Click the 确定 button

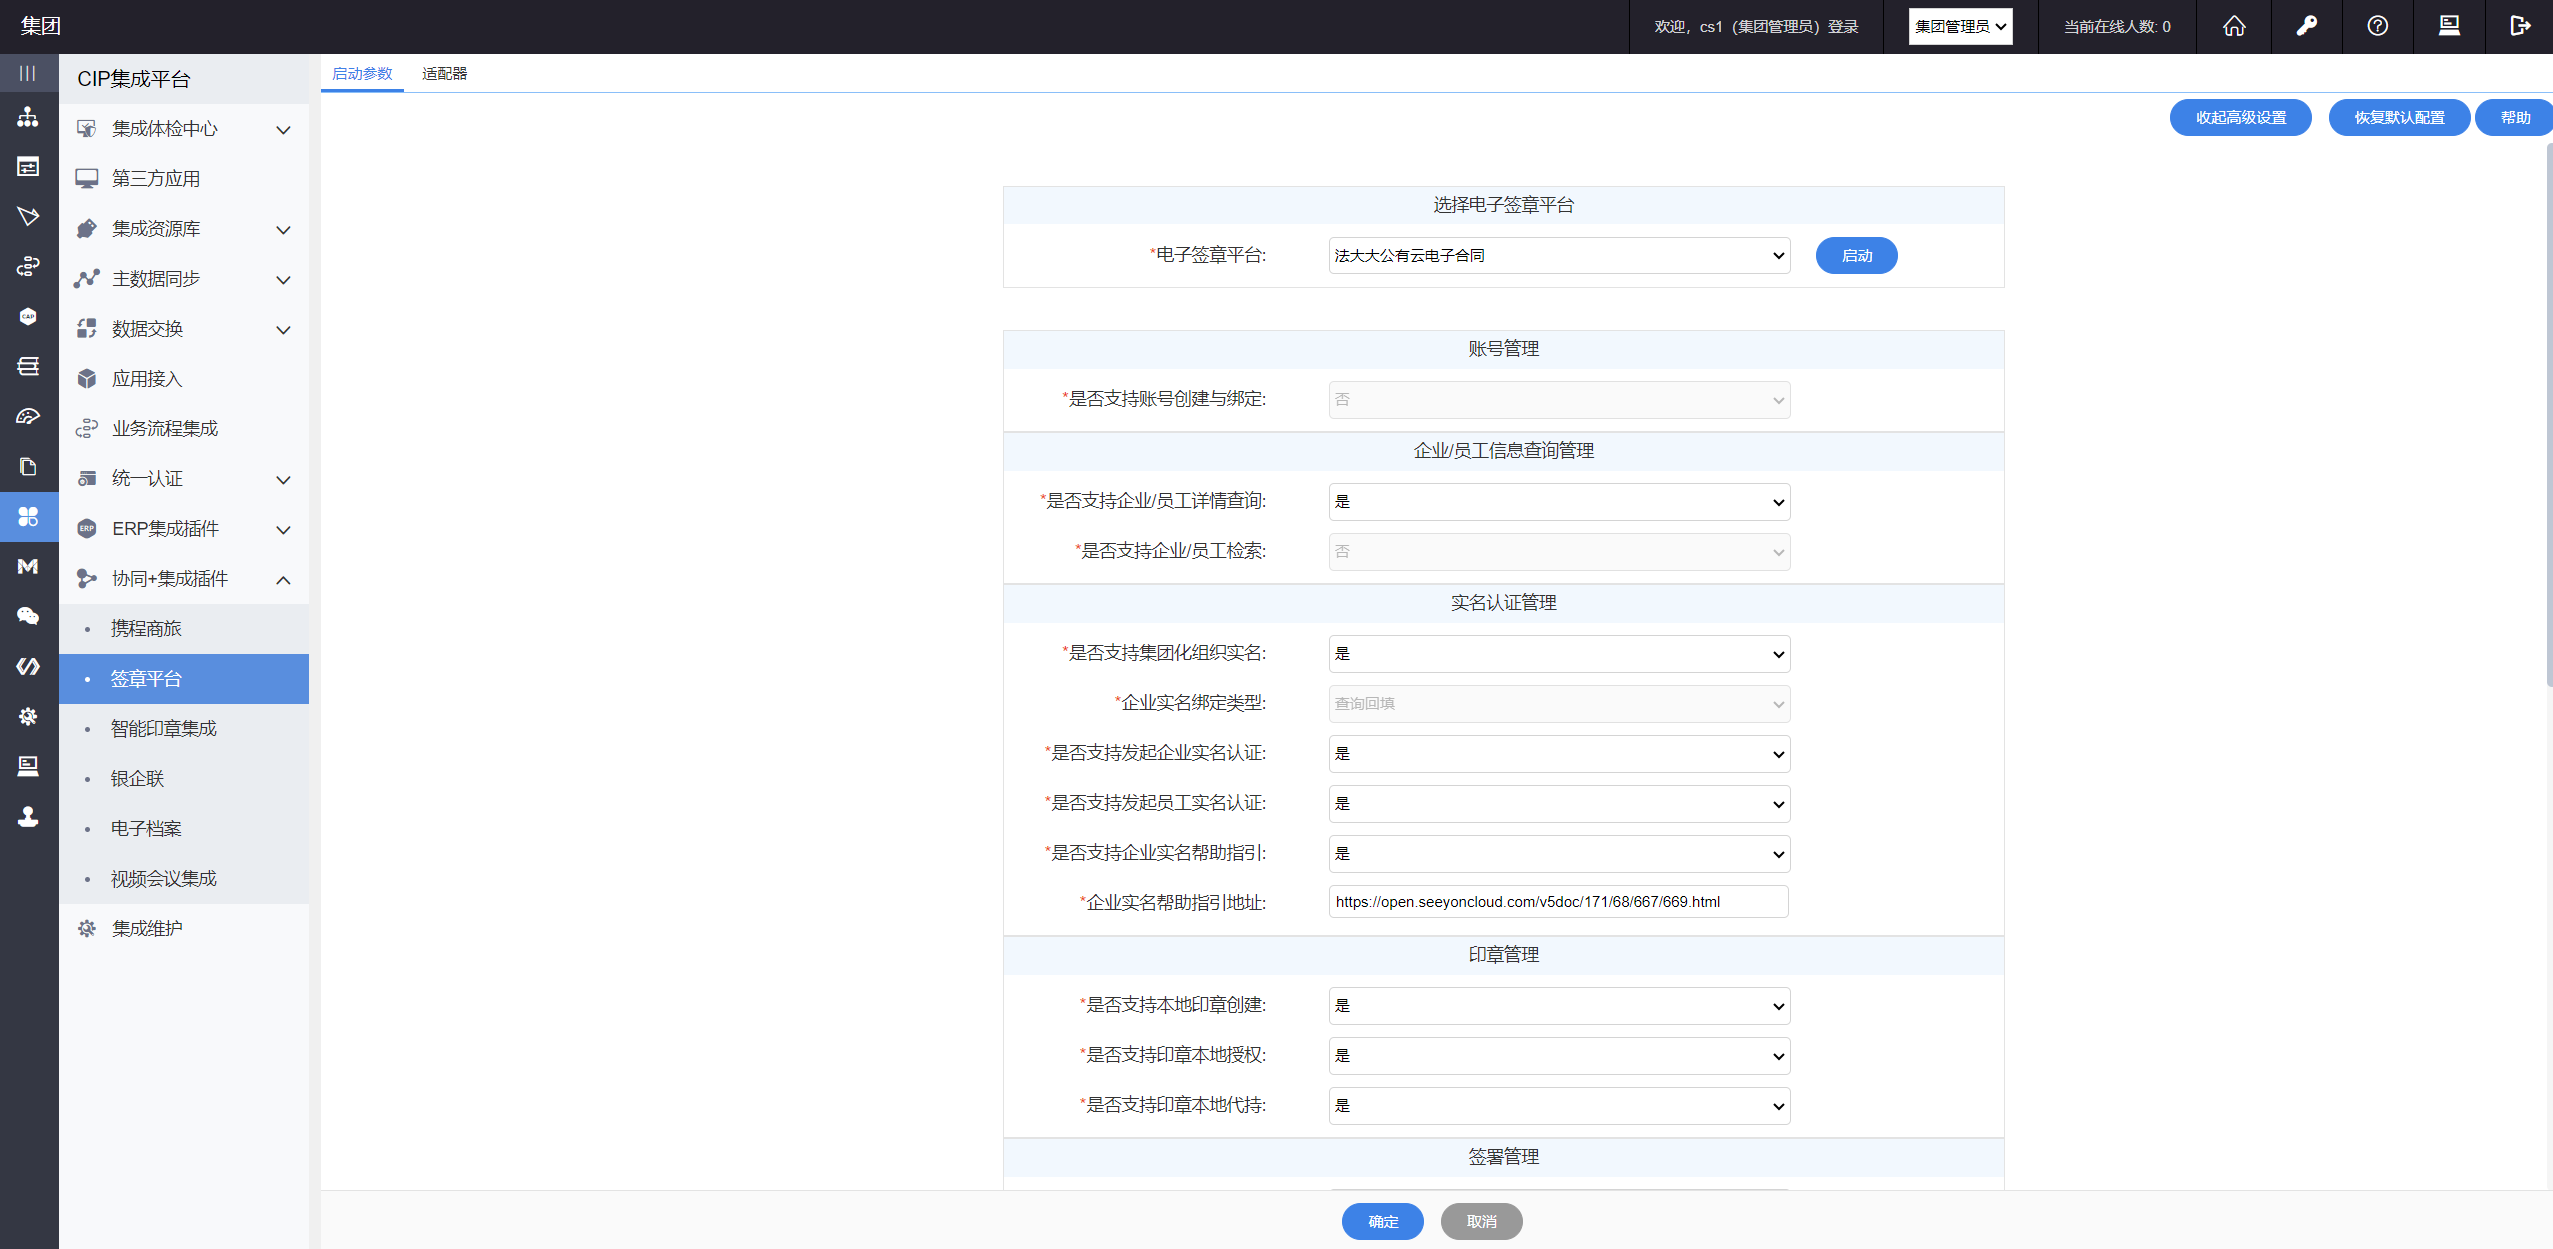(x=1382, y=1221)
